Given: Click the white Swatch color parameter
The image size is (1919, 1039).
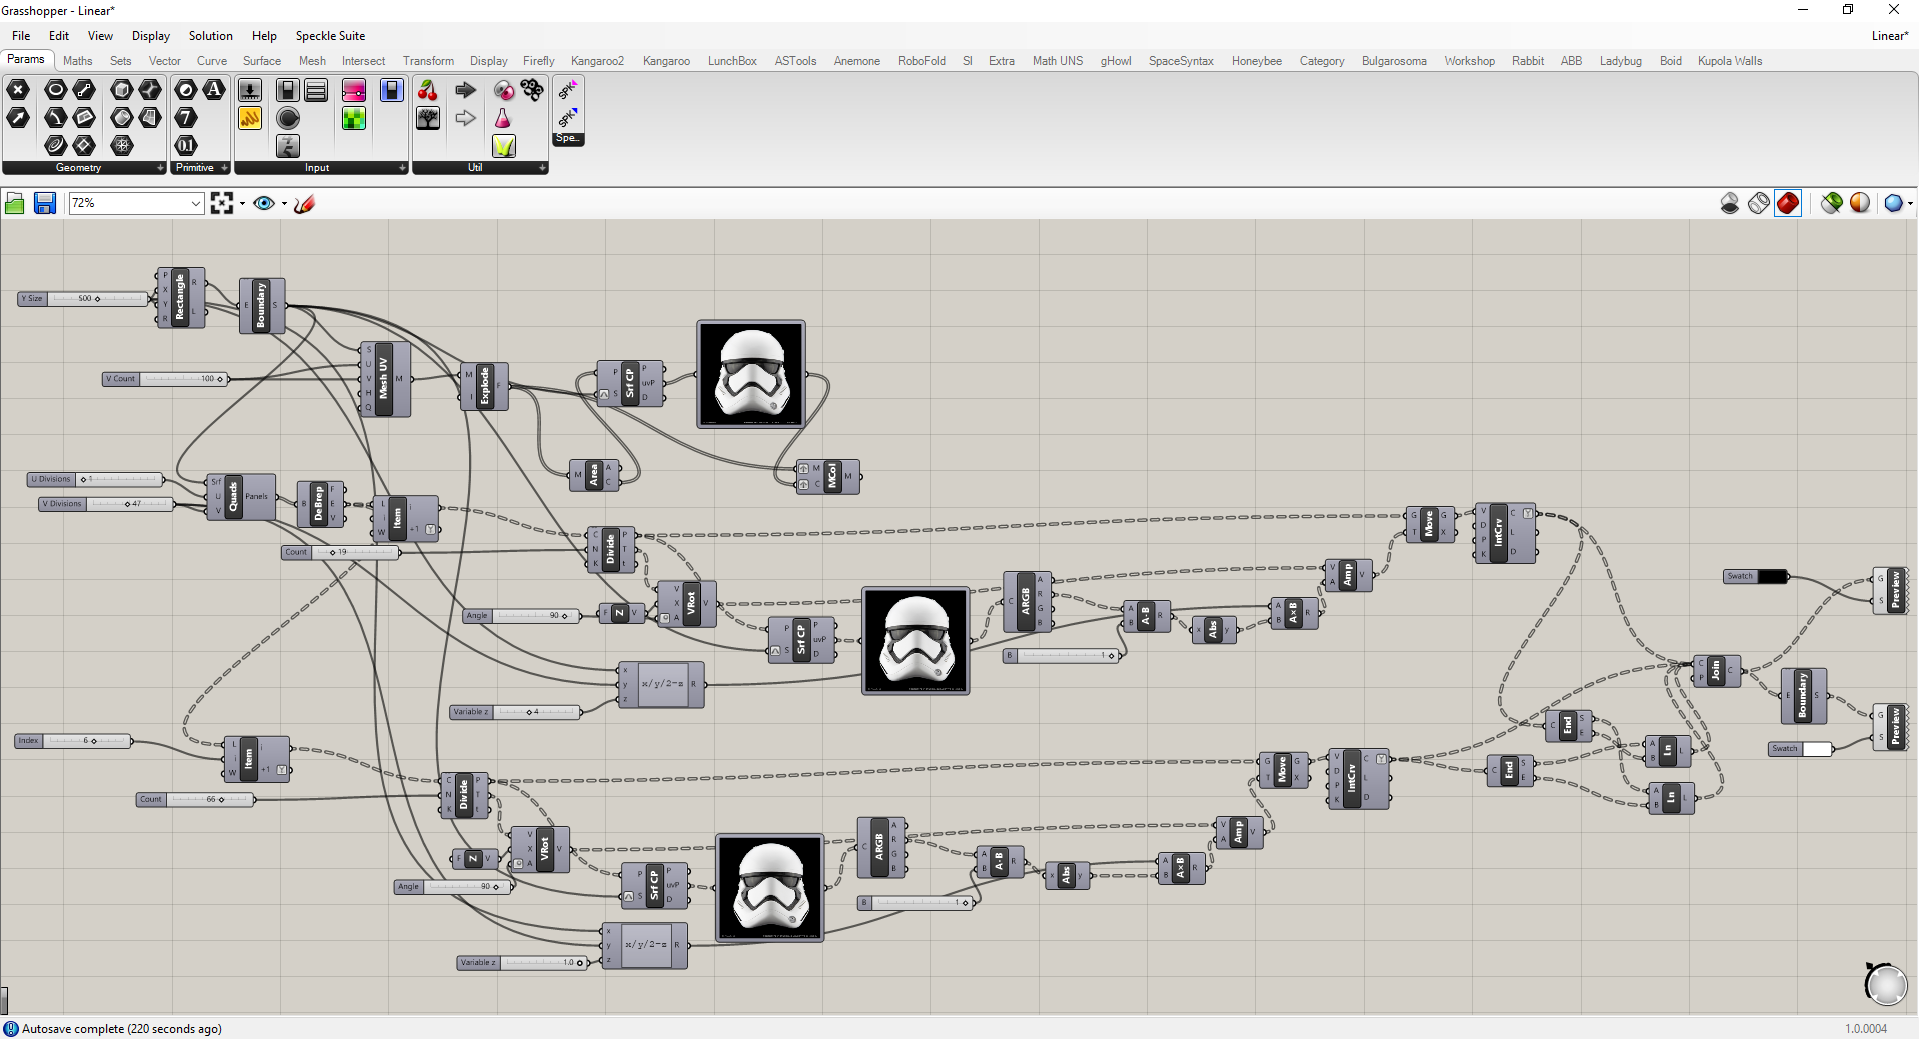Looking at the screenshot, I should [1800, 749].
